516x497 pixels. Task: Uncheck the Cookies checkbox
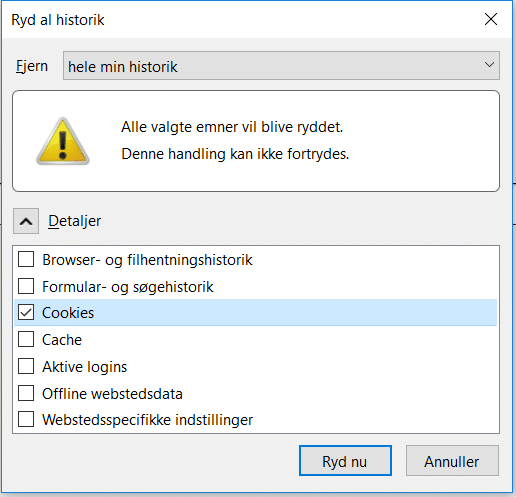point(26,313)
